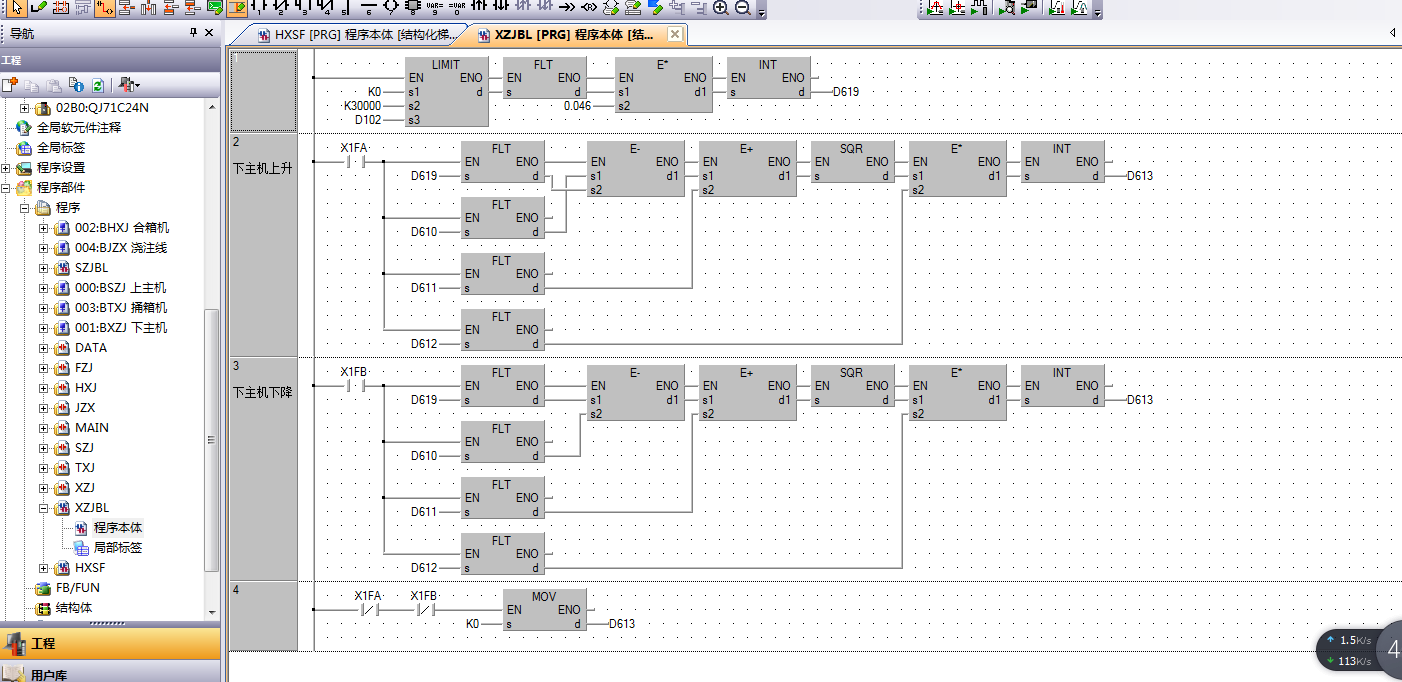The width and height of the screenshot is (1402, 682).
Task: Close the XZJBL [PRG] tab
Action: (x=675, y=35)
